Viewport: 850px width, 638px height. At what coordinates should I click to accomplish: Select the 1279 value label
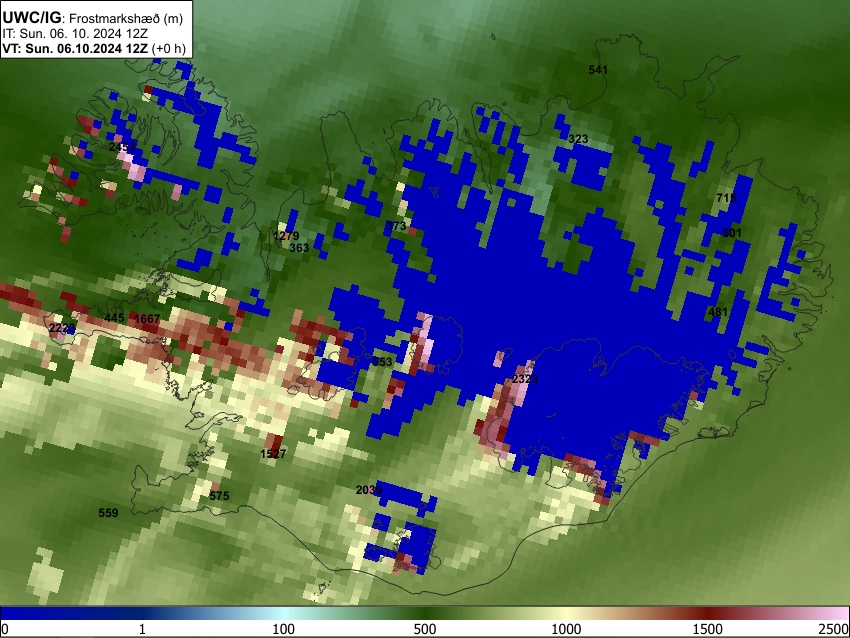point(286,236)
